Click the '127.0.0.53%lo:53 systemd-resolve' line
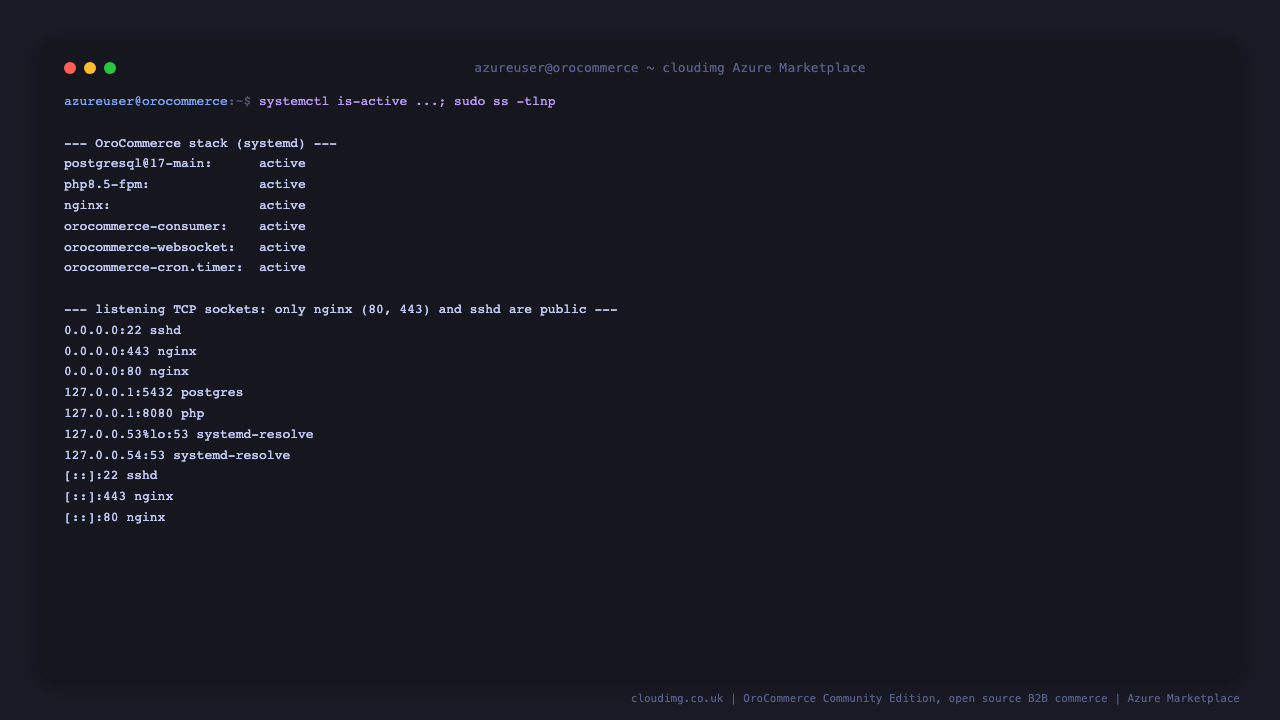This screenshot has width=1280, height=720. coord(189,434)
